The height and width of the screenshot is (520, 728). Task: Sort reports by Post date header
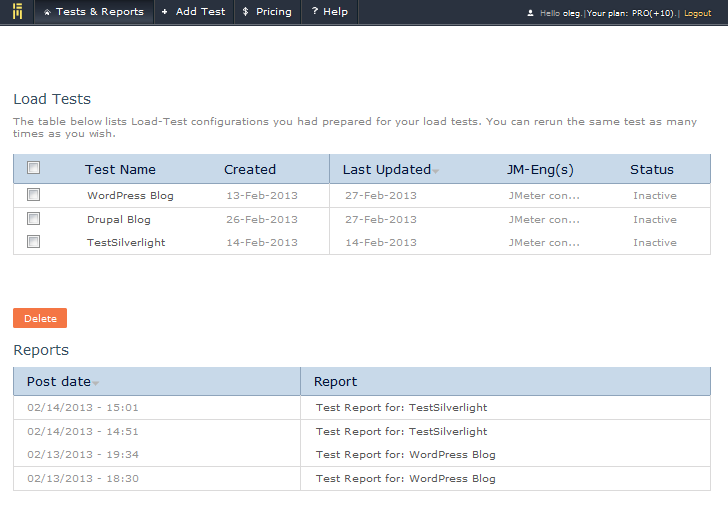[58, 382]
